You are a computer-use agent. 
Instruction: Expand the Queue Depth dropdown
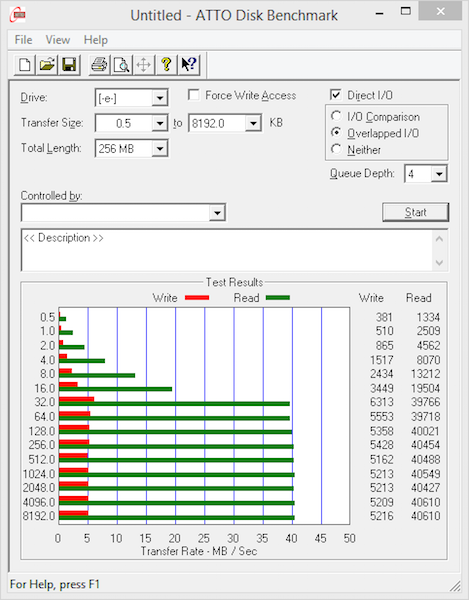click(439, 174)
